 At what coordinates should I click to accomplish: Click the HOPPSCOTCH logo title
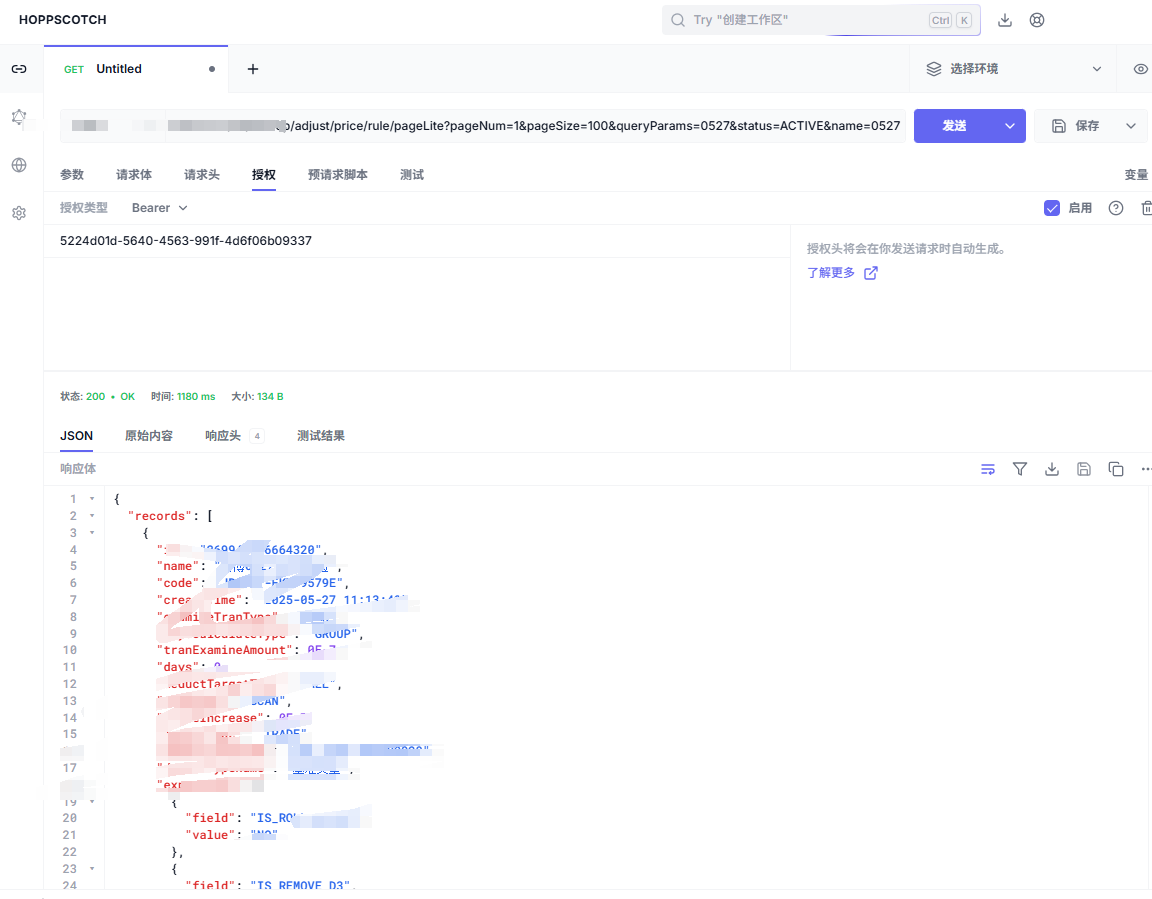pyautogui.click(x=62, y=21)
